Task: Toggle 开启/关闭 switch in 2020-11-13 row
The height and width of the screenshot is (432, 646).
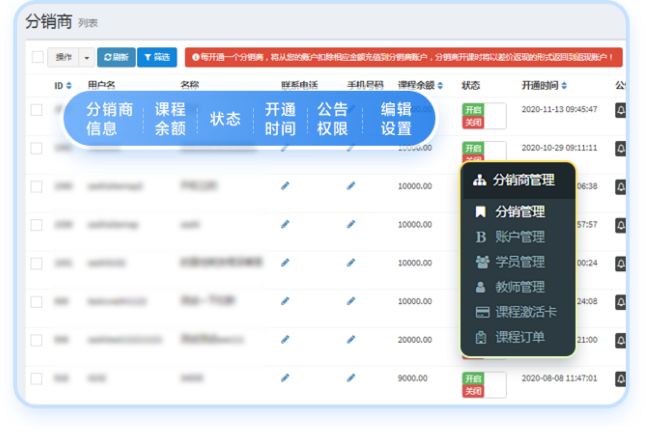Action: point(484,116)
